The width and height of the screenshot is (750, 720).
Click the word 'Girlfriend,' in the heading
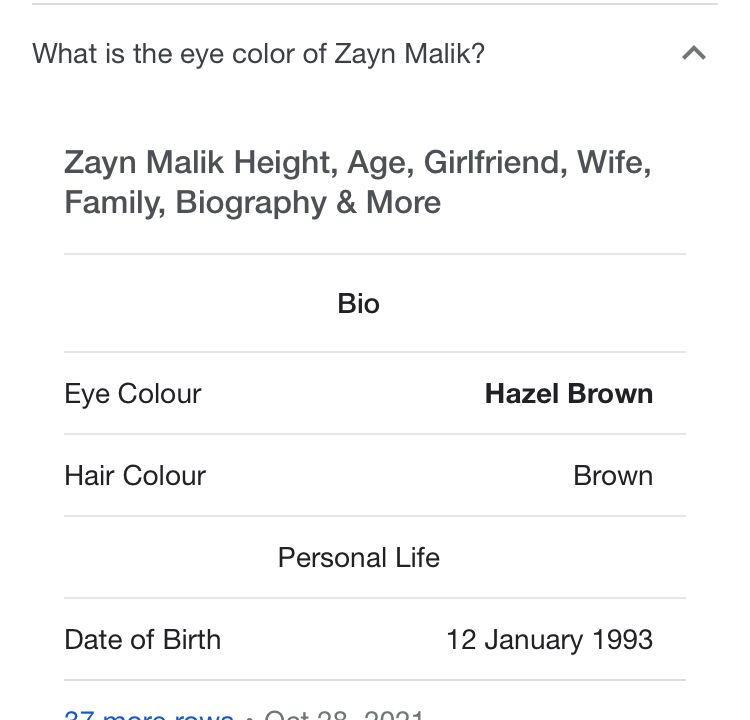point(496,162)
